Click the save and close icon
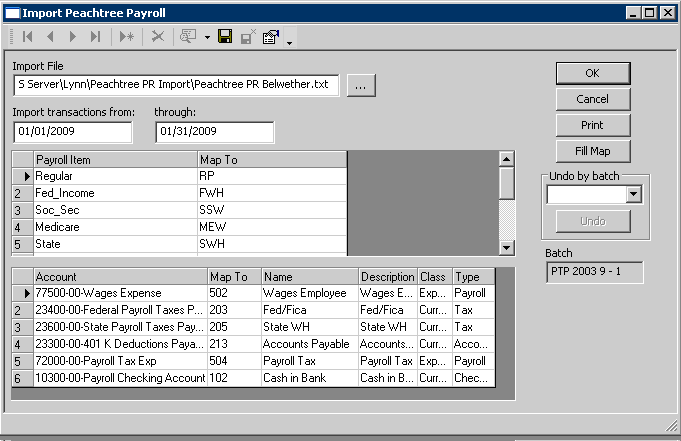681x441 pixels. point(248,37)
